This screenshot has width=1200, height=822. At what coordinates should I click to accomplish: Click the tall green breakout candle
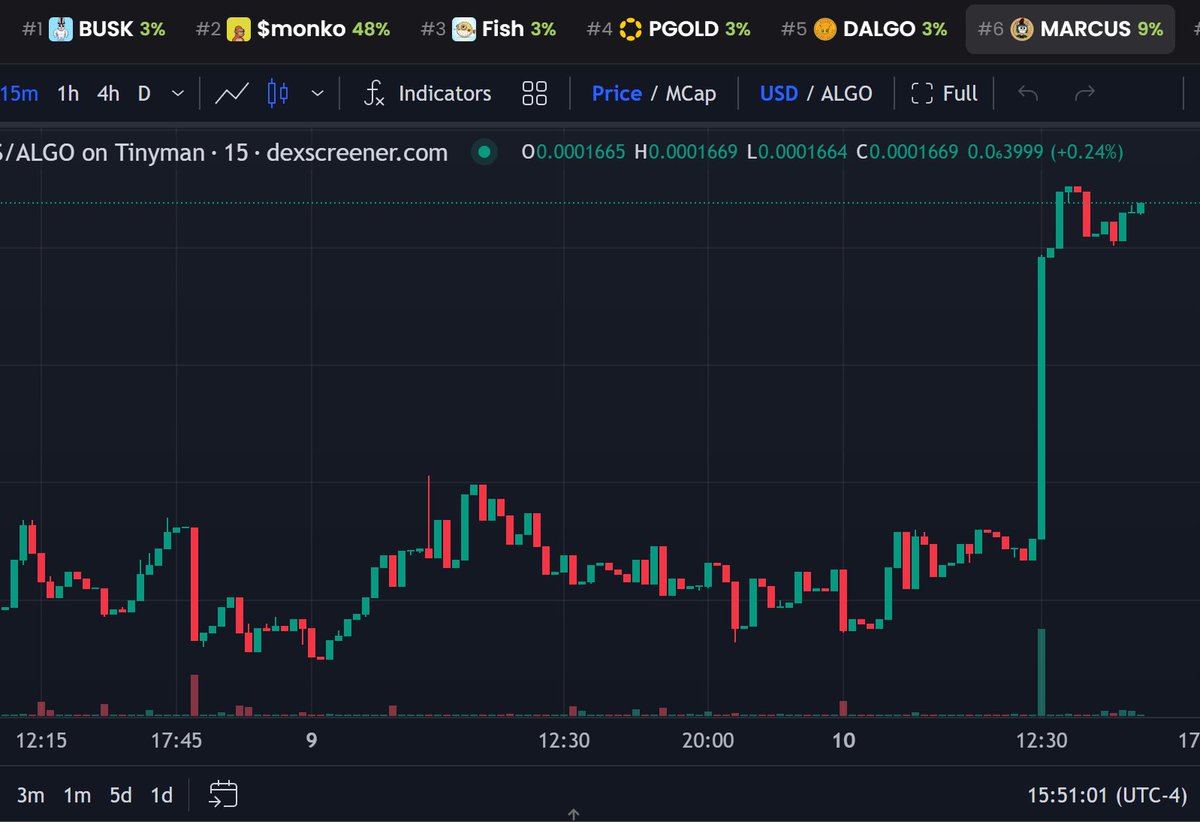[x=1041, y=400]
